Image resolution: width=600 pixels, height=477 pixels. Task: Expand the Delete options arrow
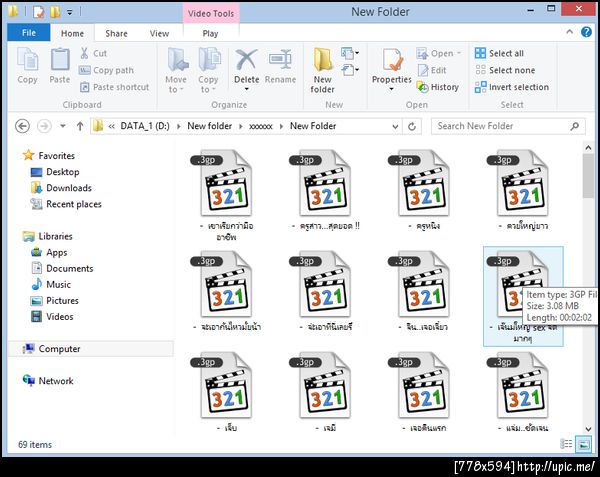point(246,89)
